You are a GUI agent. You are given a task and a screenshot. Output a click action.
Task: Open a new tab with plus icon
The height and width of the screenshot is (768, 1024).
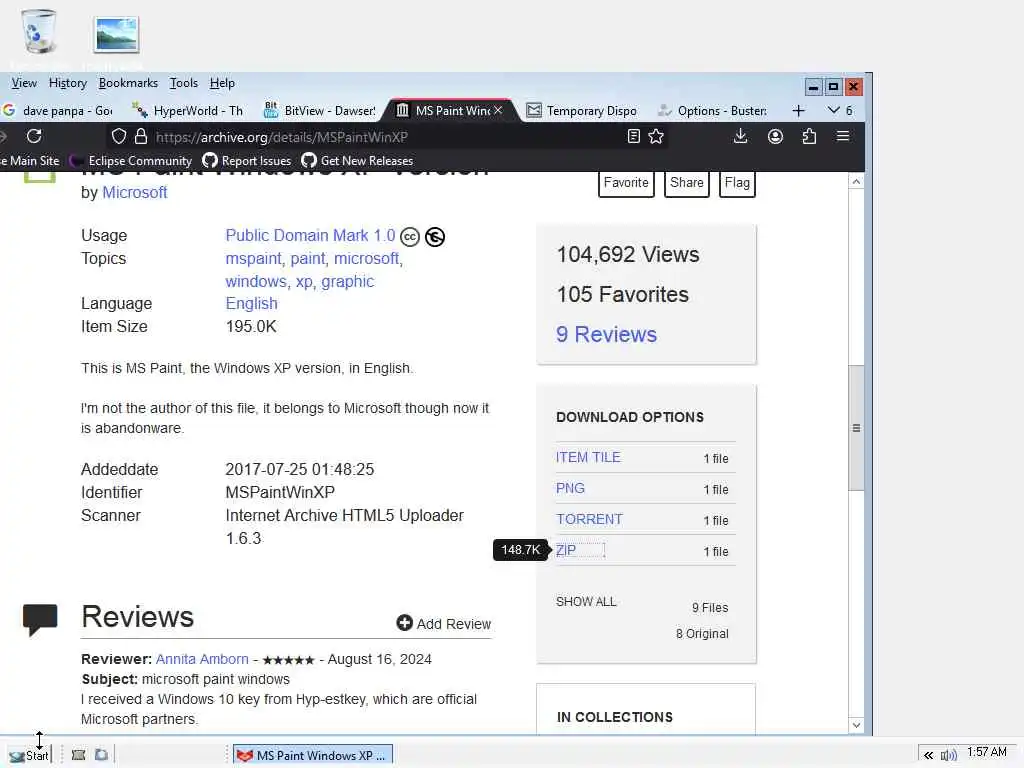798,110
